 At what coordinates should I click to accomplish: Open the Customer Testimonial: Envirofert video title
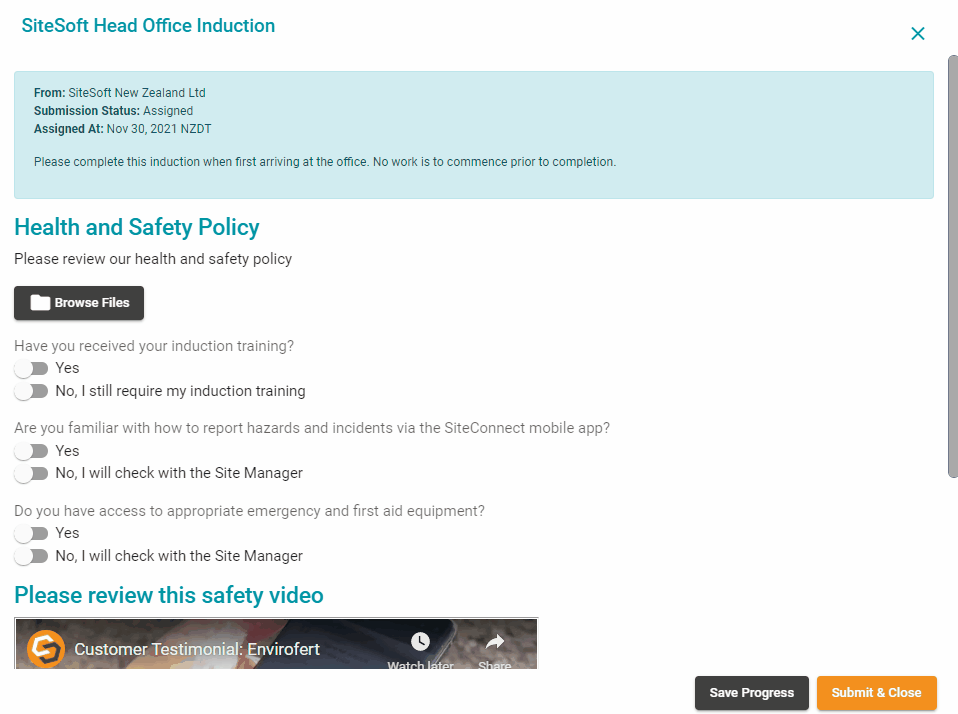click(x=197, y=649)
